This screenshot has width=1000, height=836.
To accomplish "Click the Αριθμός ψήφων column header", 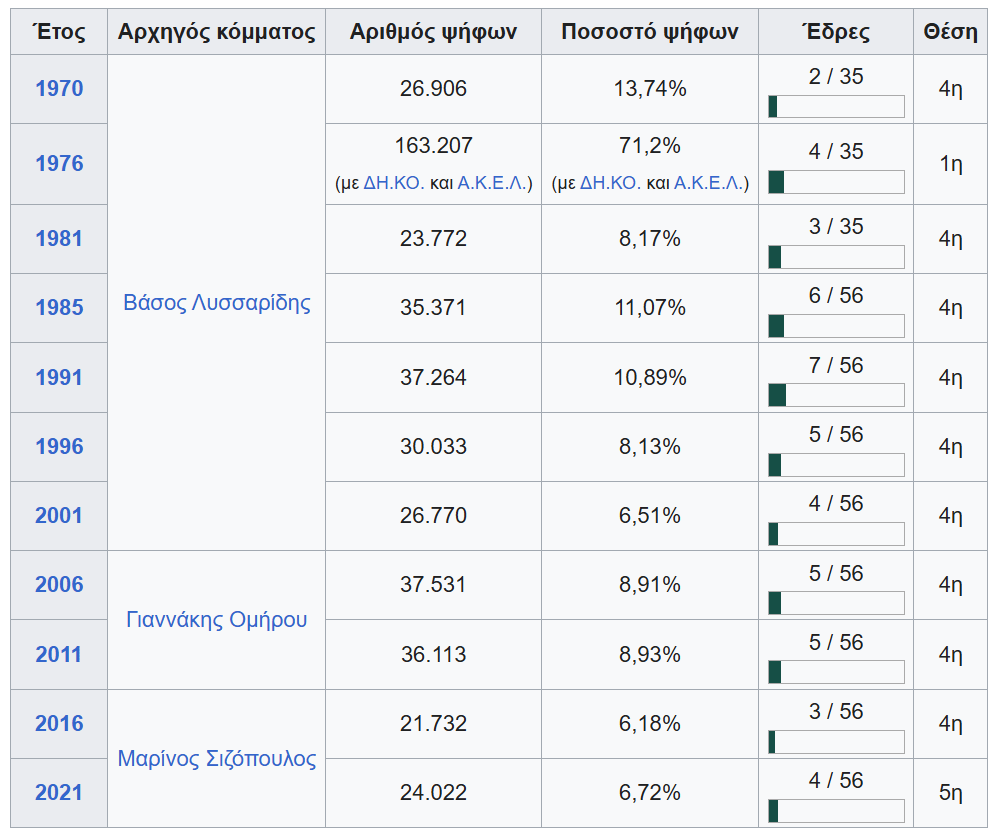I will pos(433,32).
